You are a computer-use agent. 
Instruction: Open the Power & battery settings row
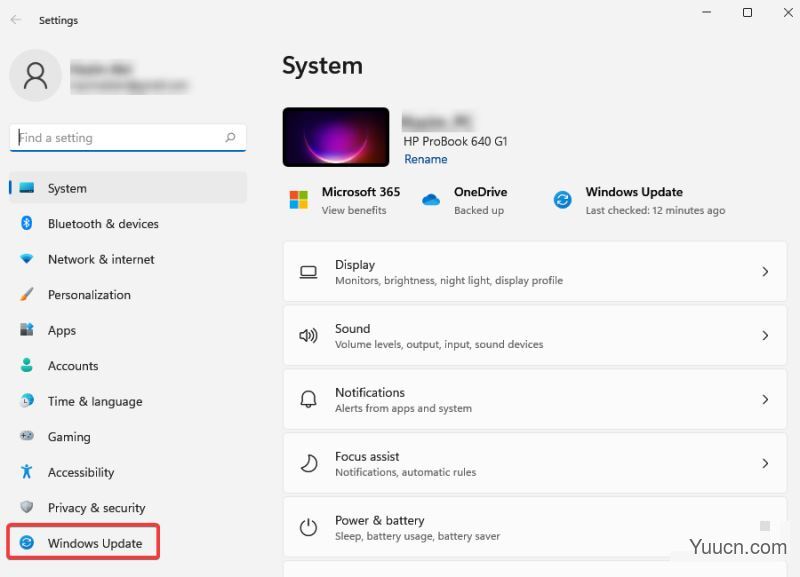pyautogui.click(x=535, y=528)
